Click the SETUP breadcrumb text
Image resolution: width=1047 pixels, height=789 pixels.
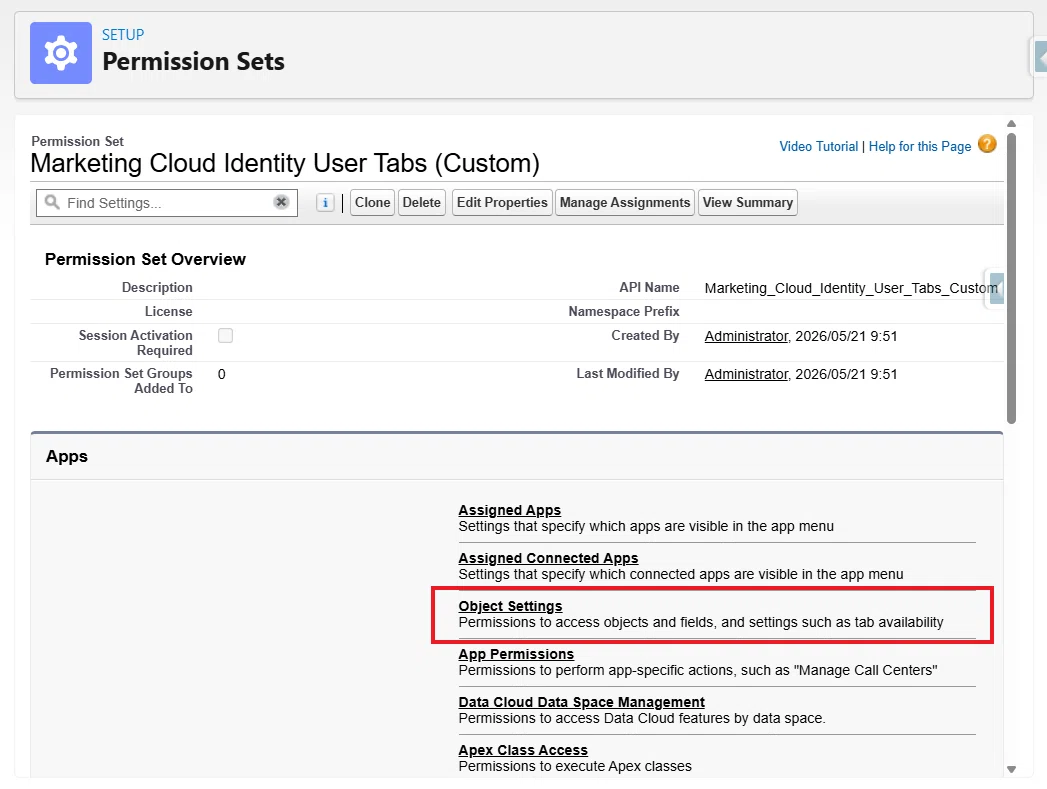pos(123,35)
